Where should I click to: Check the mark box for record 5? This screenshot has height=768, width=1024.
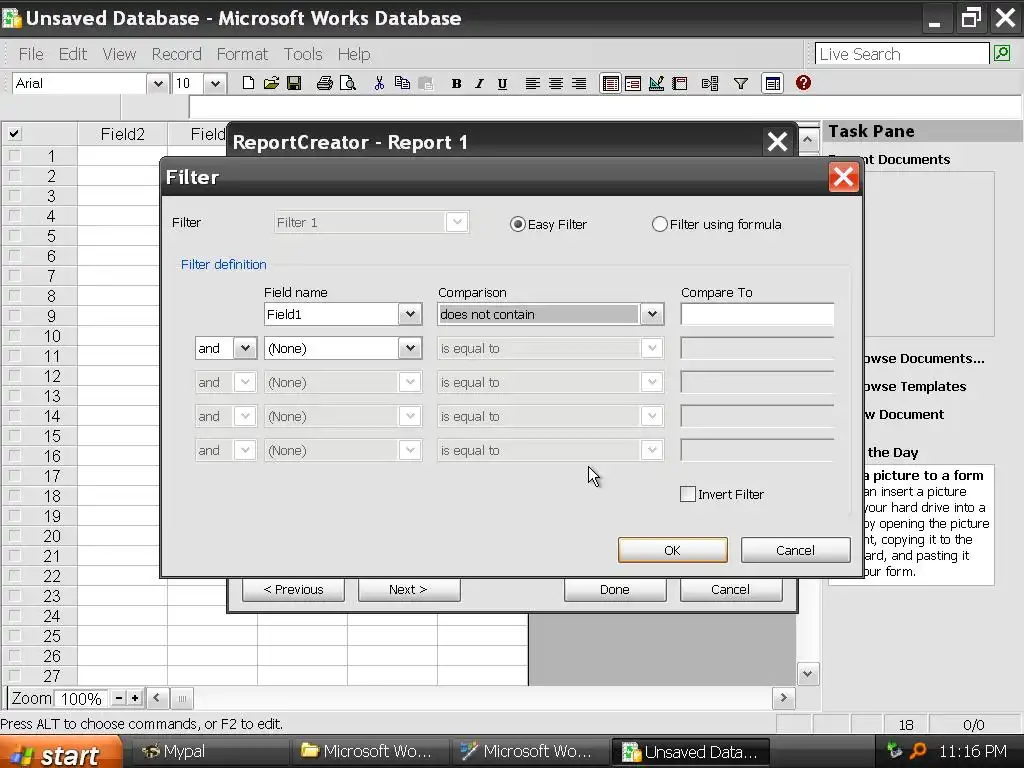coord(14,236)
